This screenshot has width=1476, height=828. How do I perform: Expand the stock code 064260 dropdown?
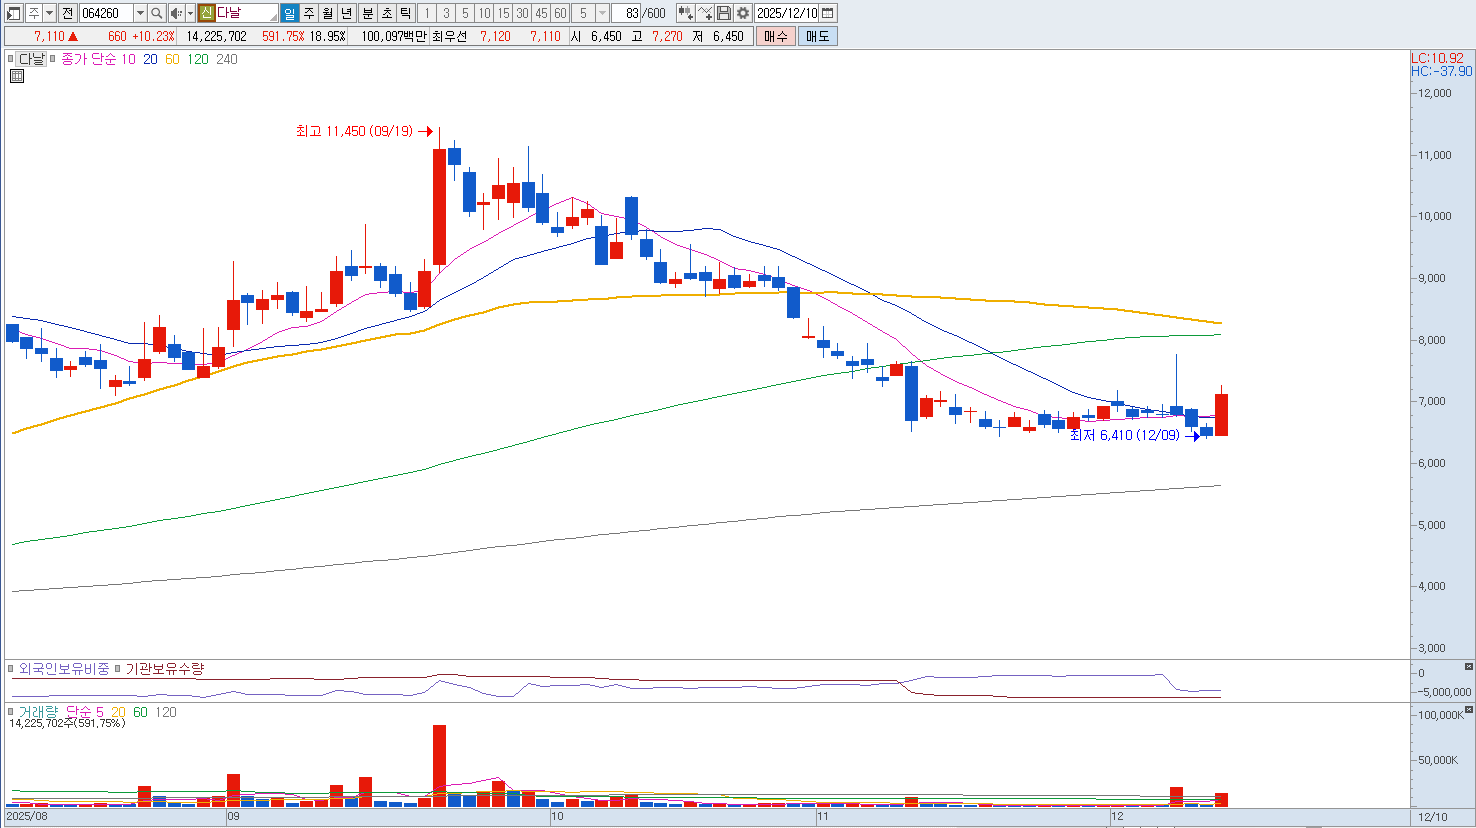[x=140, y=13]
